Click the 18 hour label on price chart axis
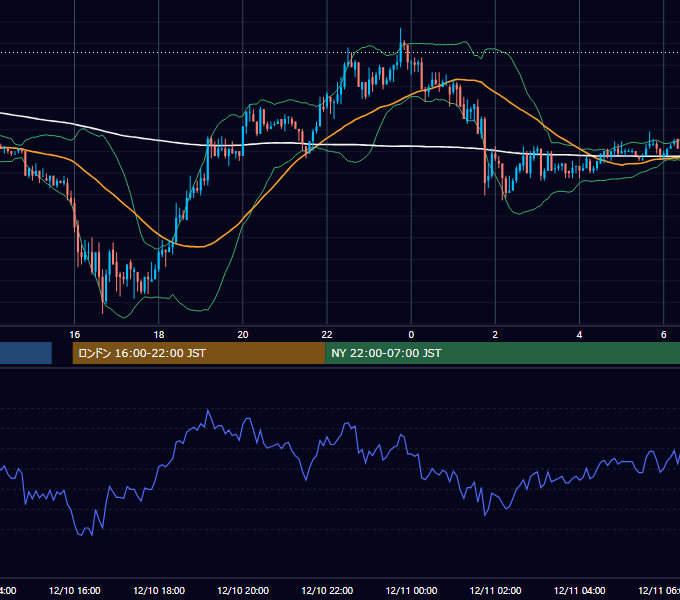Image resolution: width=680 pixels, height=600 pixels. 159,334
